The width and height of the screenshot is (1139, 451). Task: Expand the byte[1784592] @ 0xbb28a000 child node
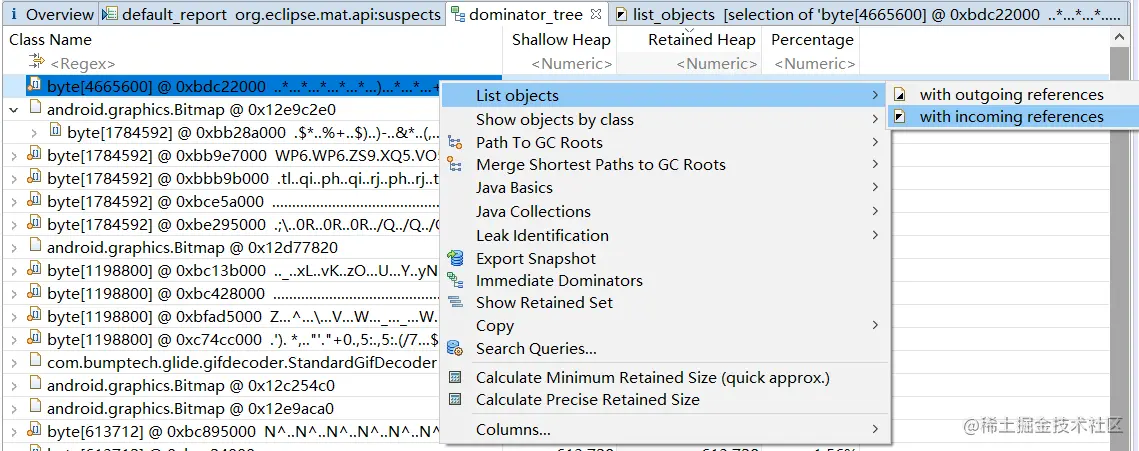pos(34,132)
